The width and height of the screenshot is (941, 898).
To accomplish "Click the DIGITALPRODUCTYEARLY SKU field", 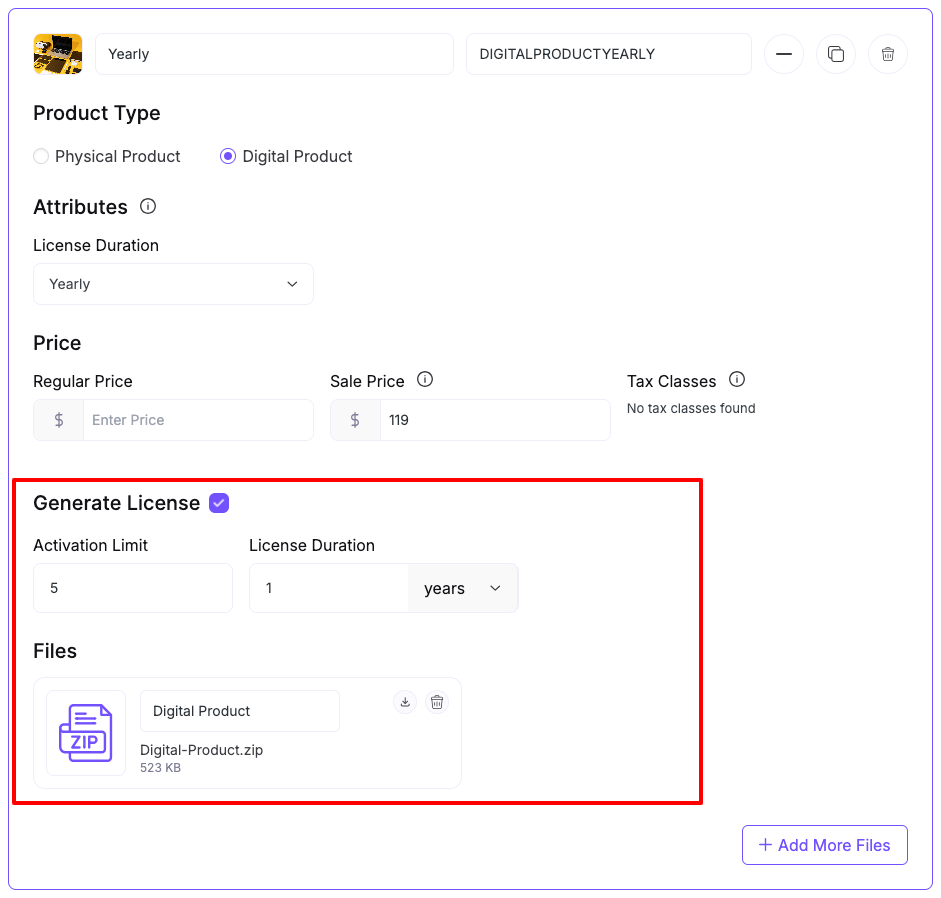I will click(608, 54).
